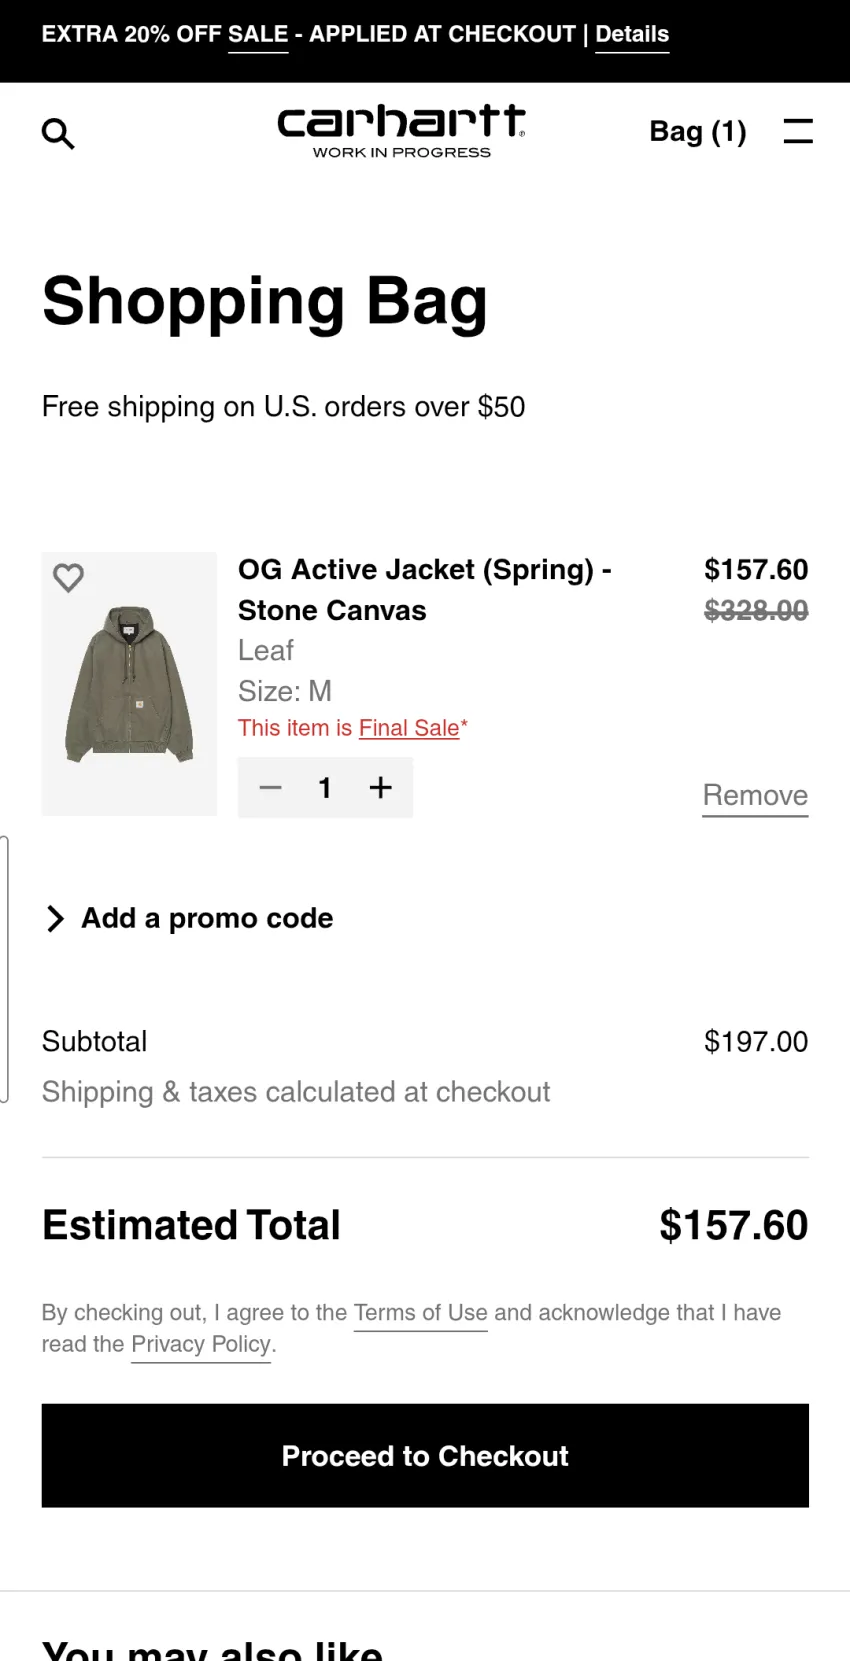Open the Terms of Use link
Image resolution: width=850 pixels, height=1661 pixels.
point(420,1313)
